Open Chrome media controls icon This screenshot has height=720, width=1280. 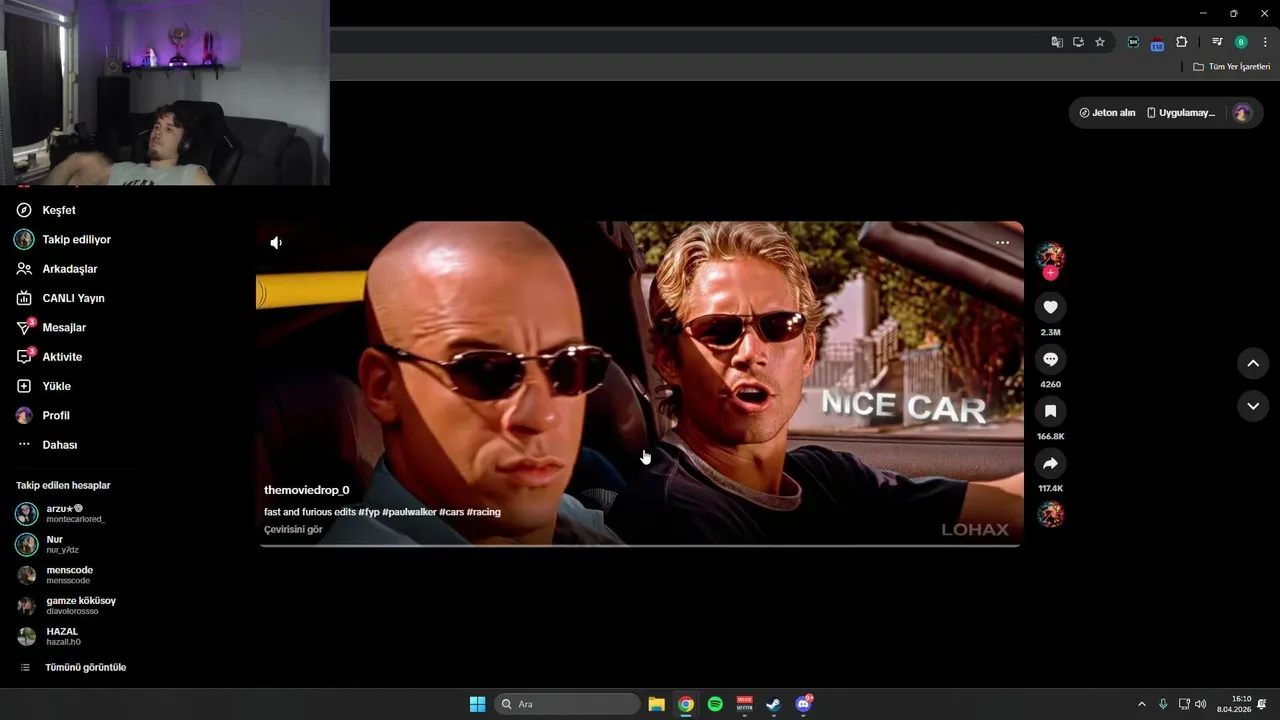coord(1217,42)
